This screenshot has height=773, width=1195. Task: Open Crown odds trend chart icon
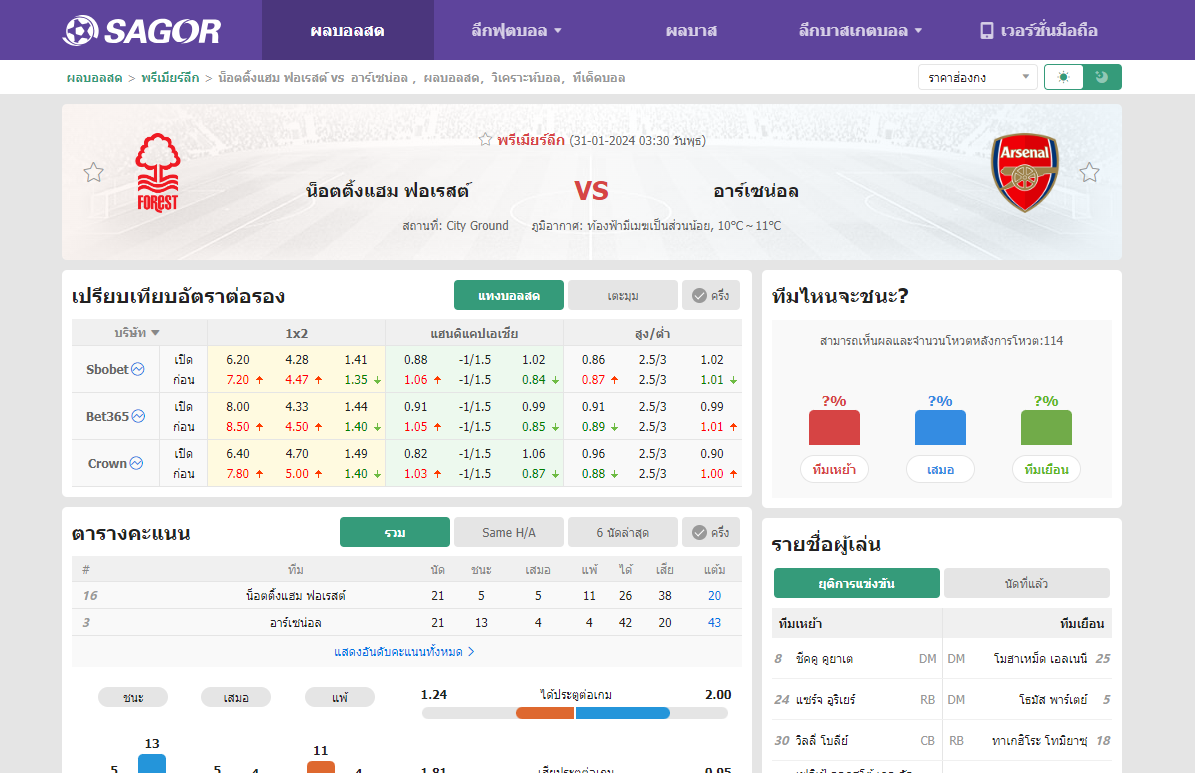[136, 463]
